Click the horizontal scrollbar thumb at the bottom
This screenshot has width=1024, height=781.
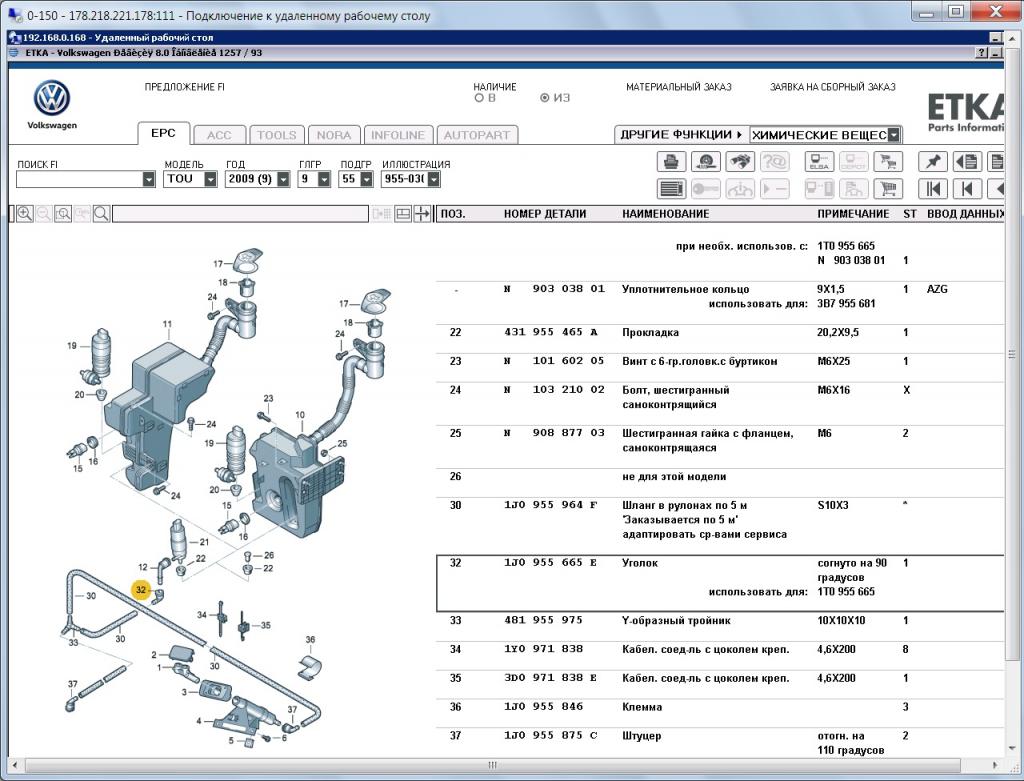click(492, 765)
